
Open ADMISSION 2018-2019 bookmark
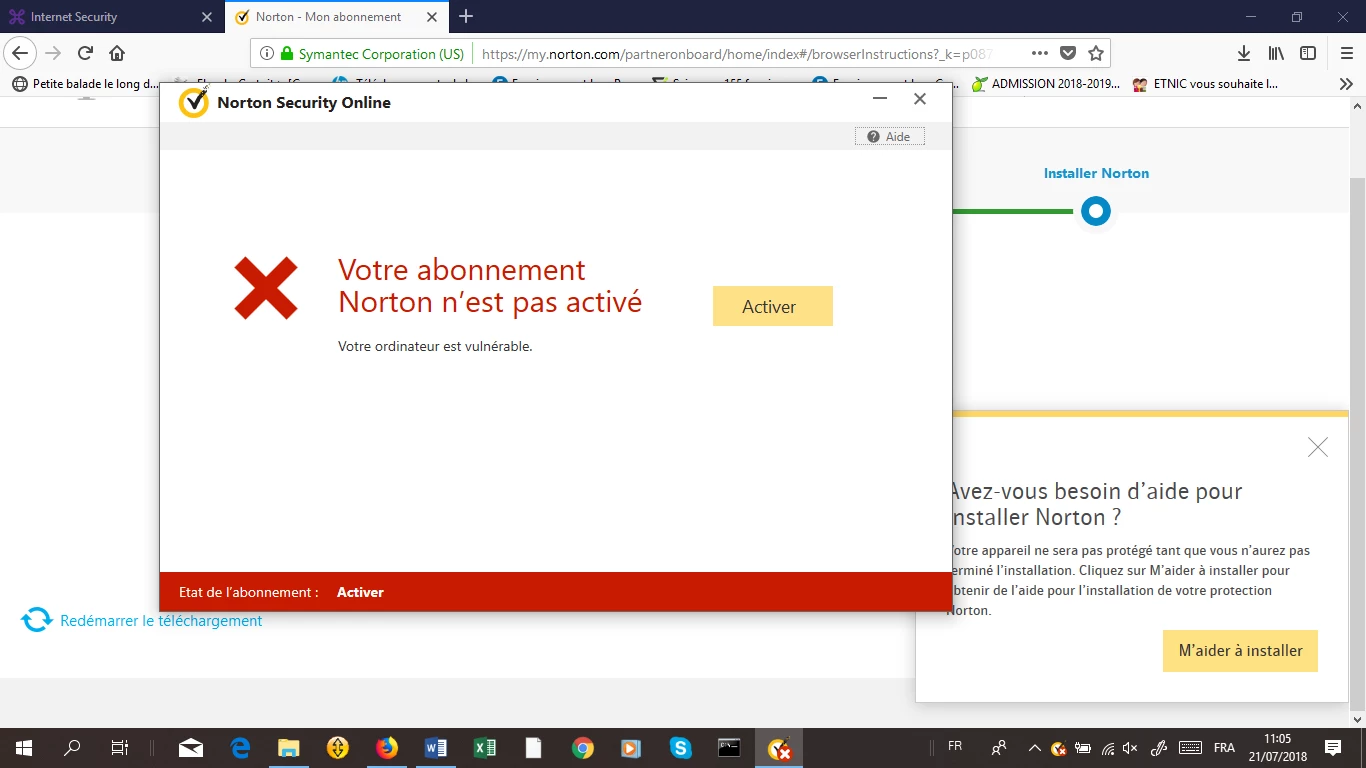coord(1045,84)
